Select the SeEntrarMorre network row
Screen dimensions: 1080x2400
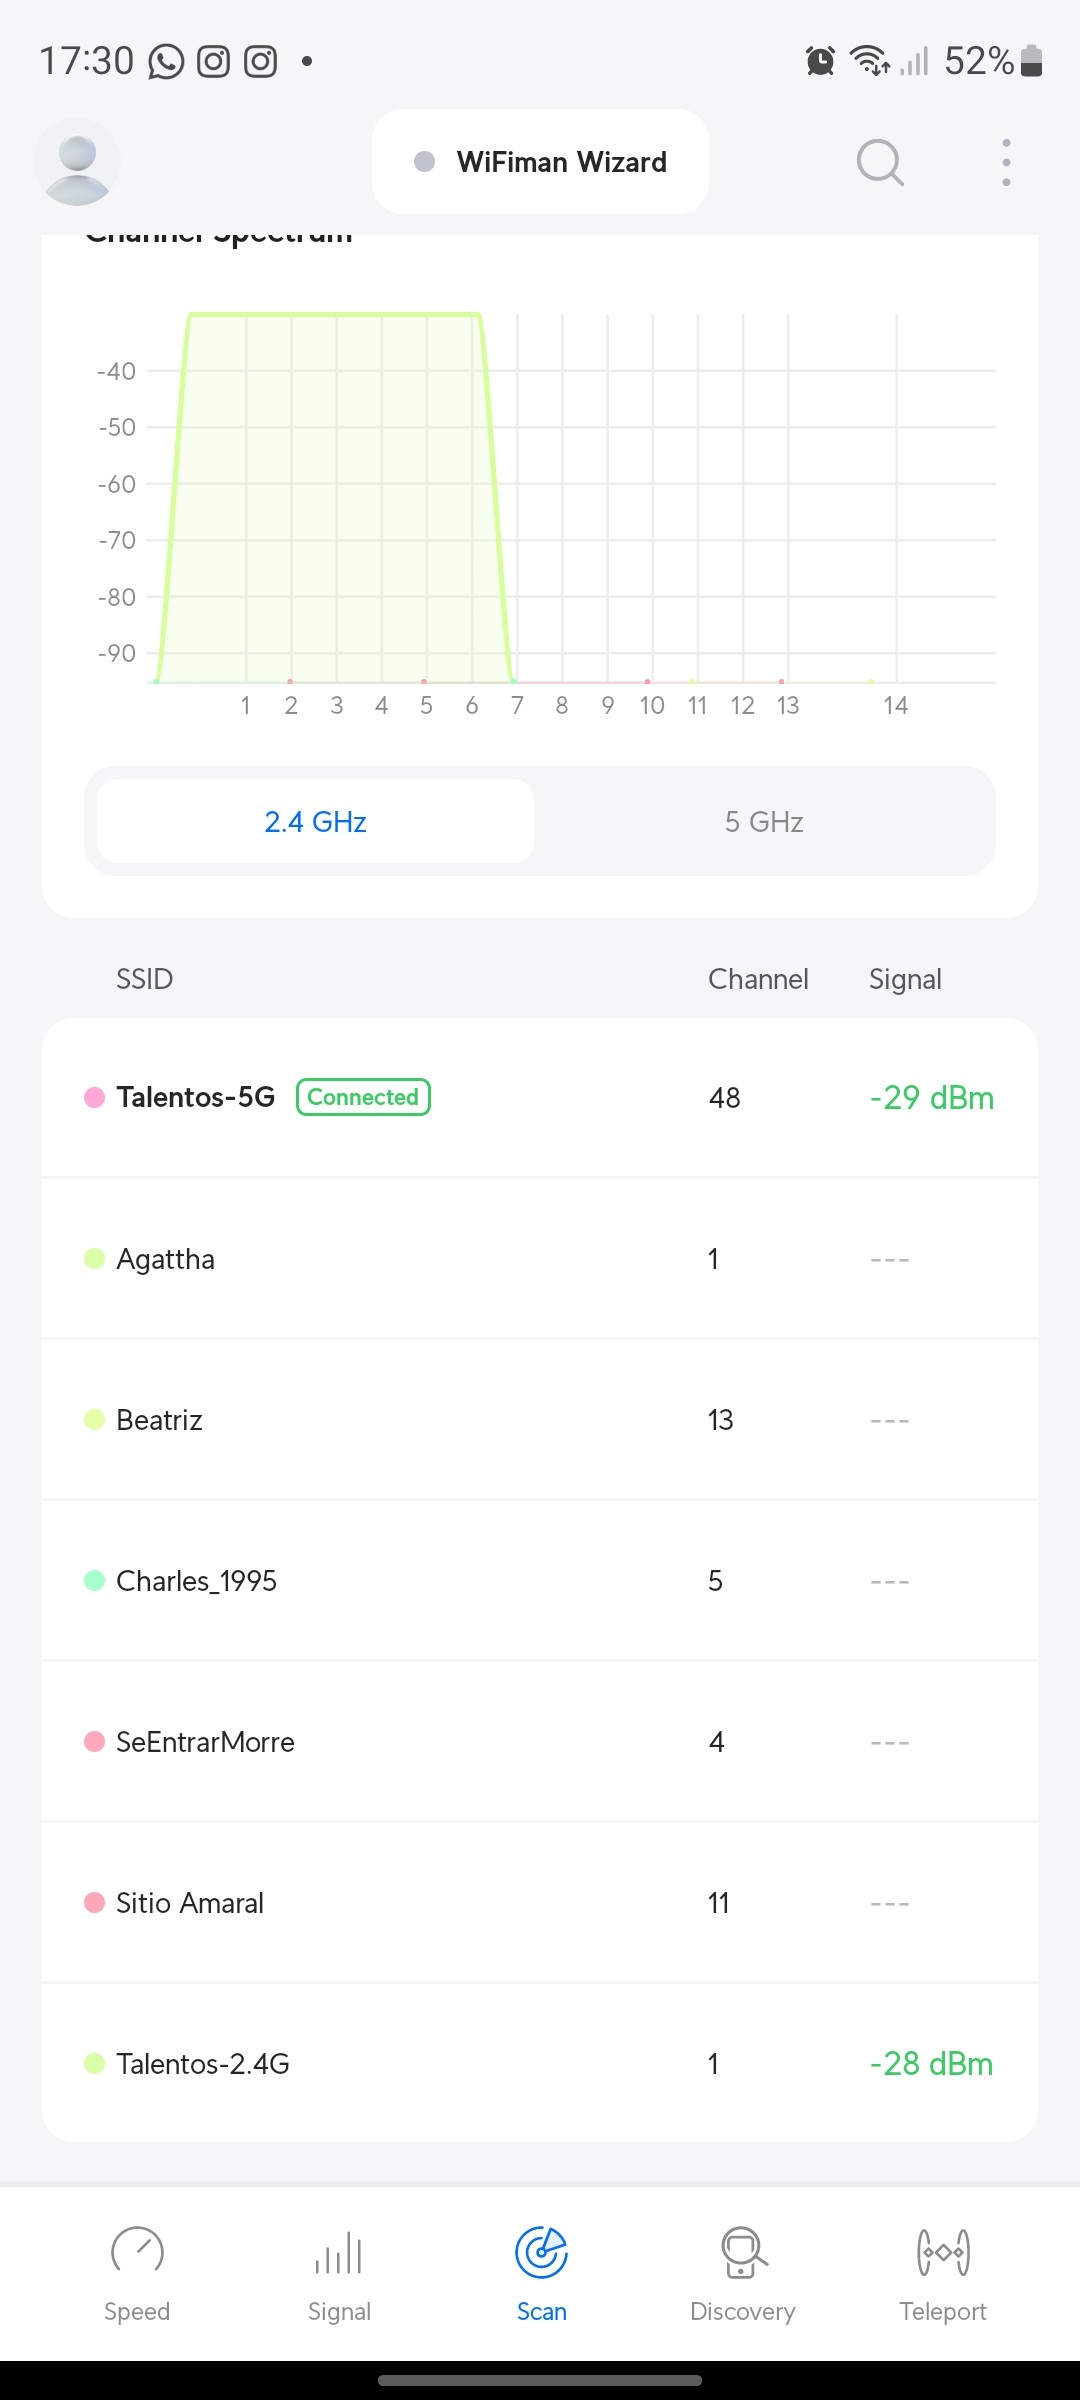[x=540, y=1742]
